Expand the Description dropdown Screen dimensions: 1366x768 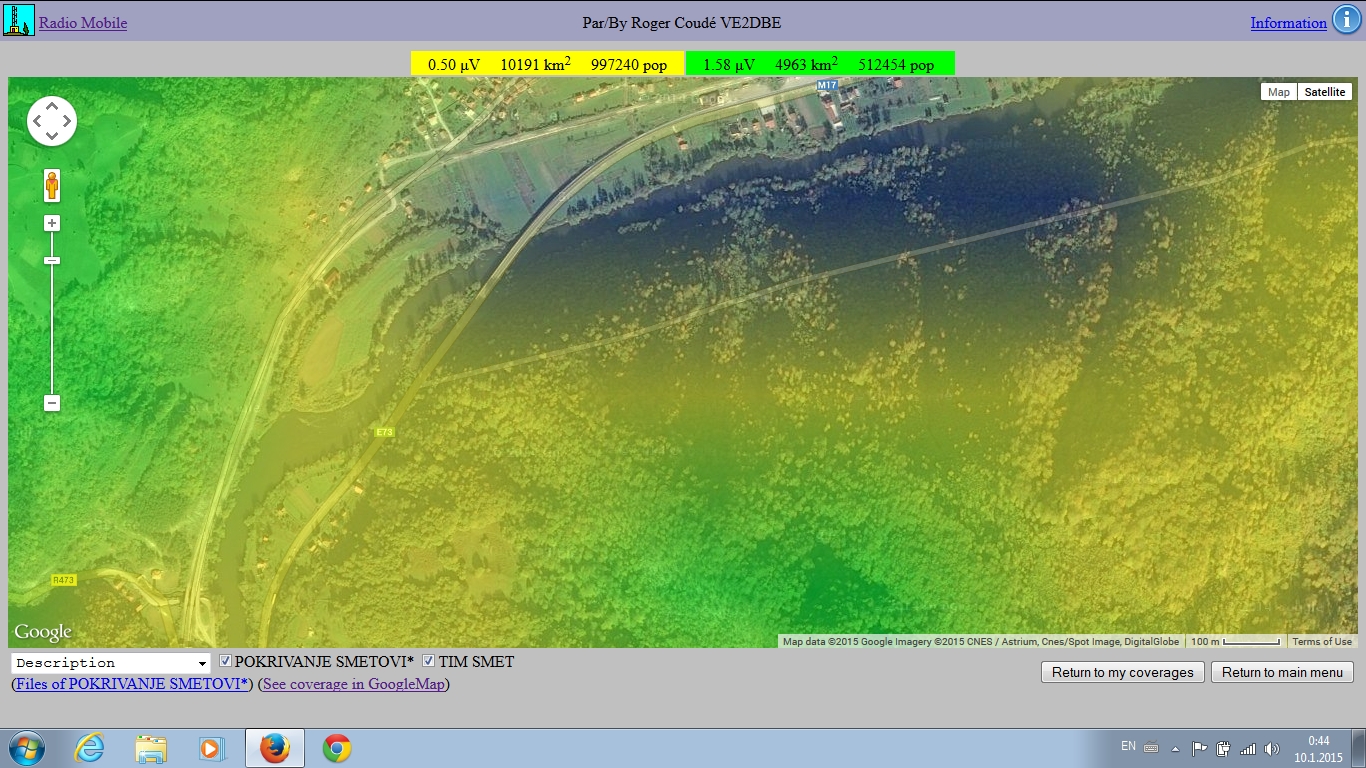(111, 663)
